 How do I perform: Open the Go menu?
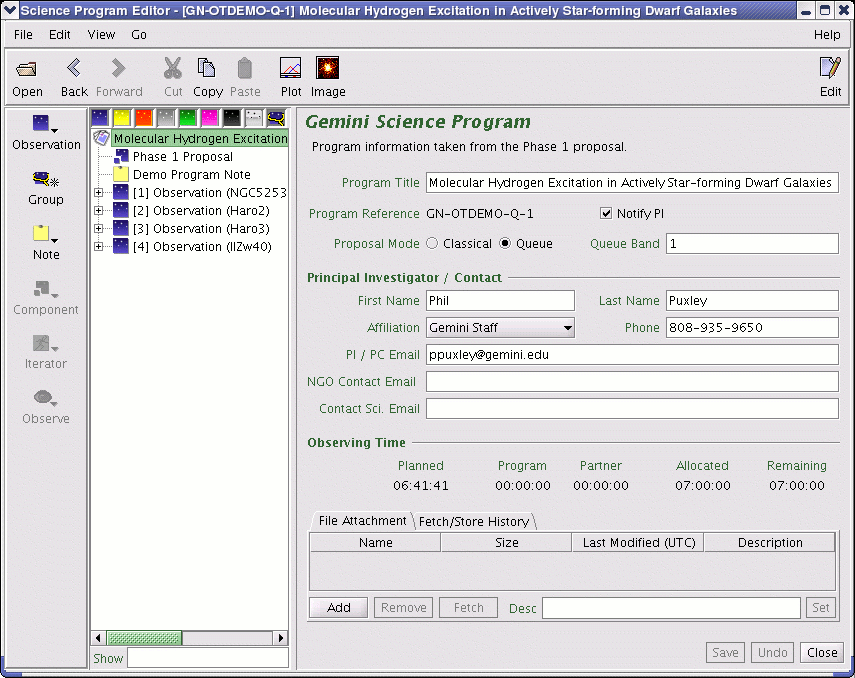point(139,34)
